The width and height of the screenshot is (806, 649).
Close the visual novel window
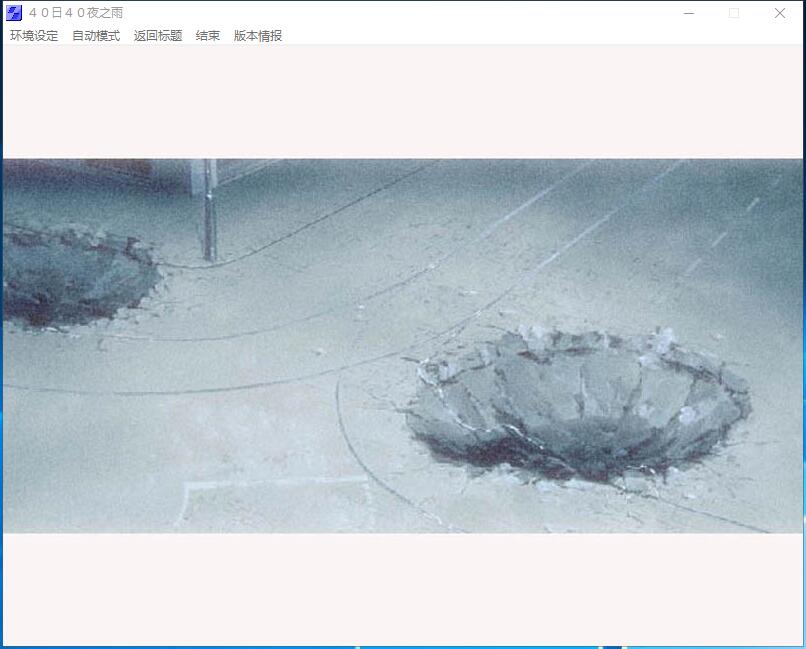(x=779, y=13)
